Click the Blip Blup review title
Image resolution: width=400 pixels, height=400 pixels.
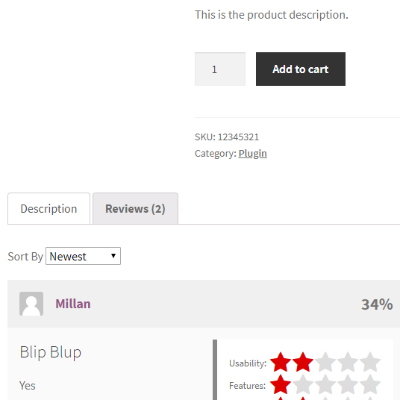[51, 352]
